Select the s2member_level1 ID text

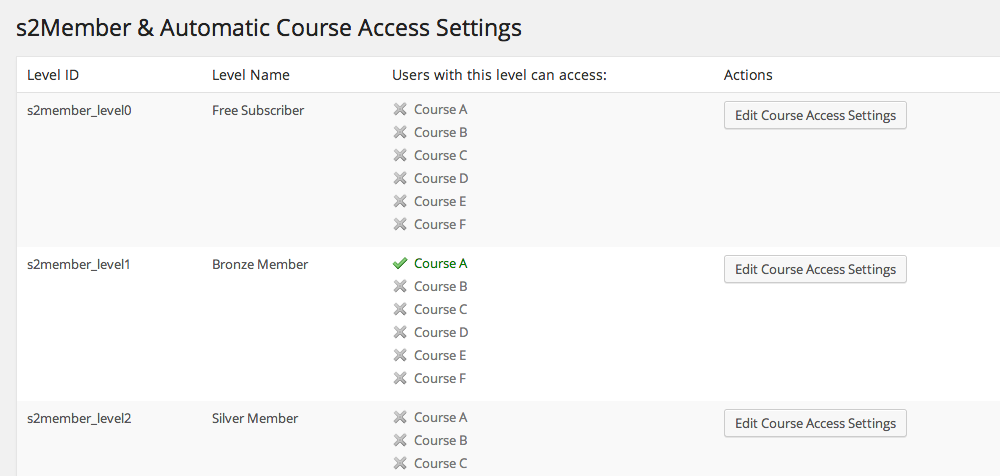[x=79, y=264]
